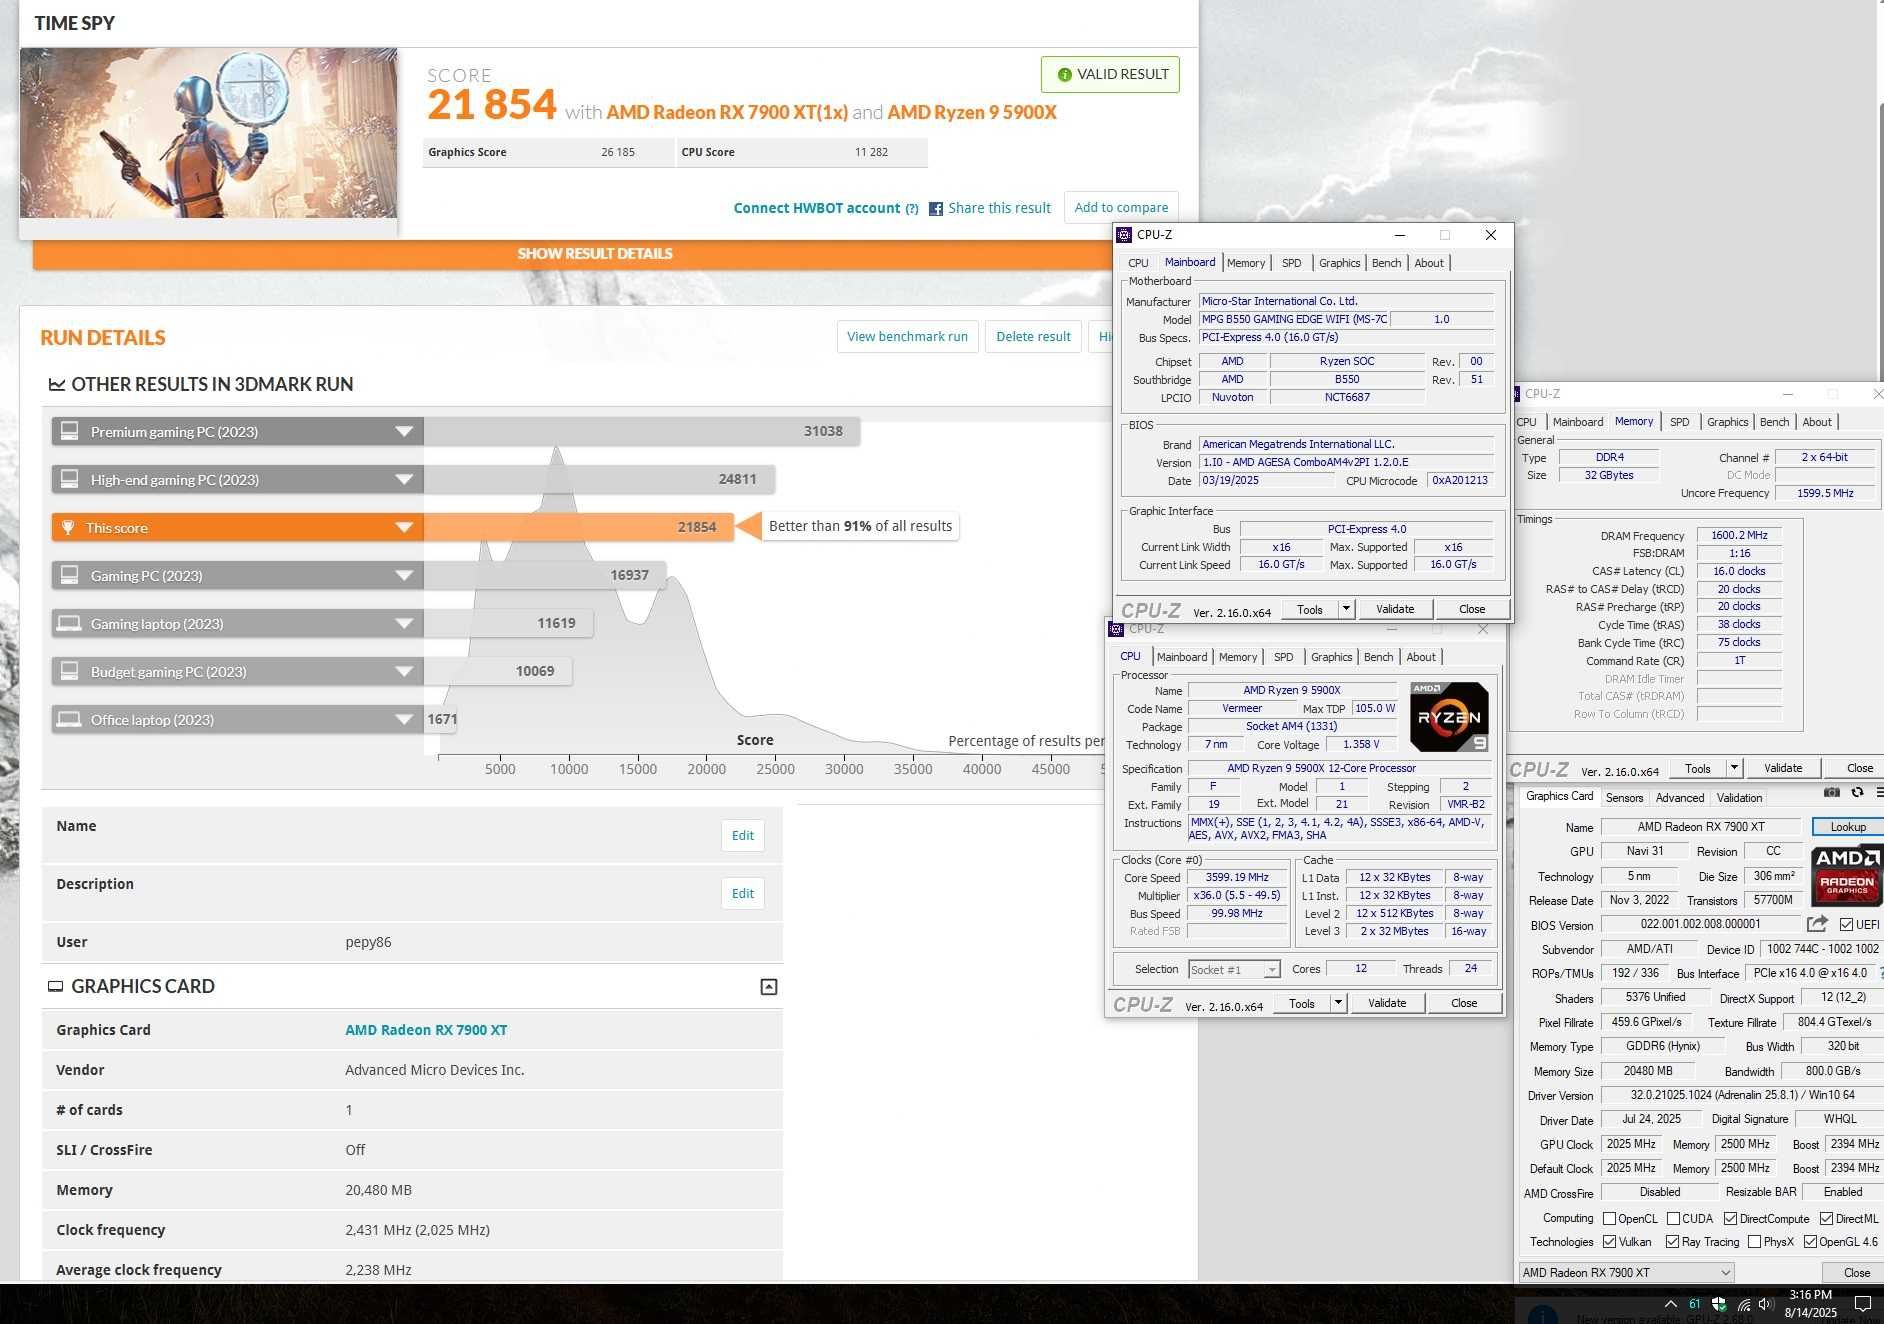Screen dimensions: 1884x1324
Task: Open the Graphics tab in CPU-Z Memory window
Action: point(1727,423)
